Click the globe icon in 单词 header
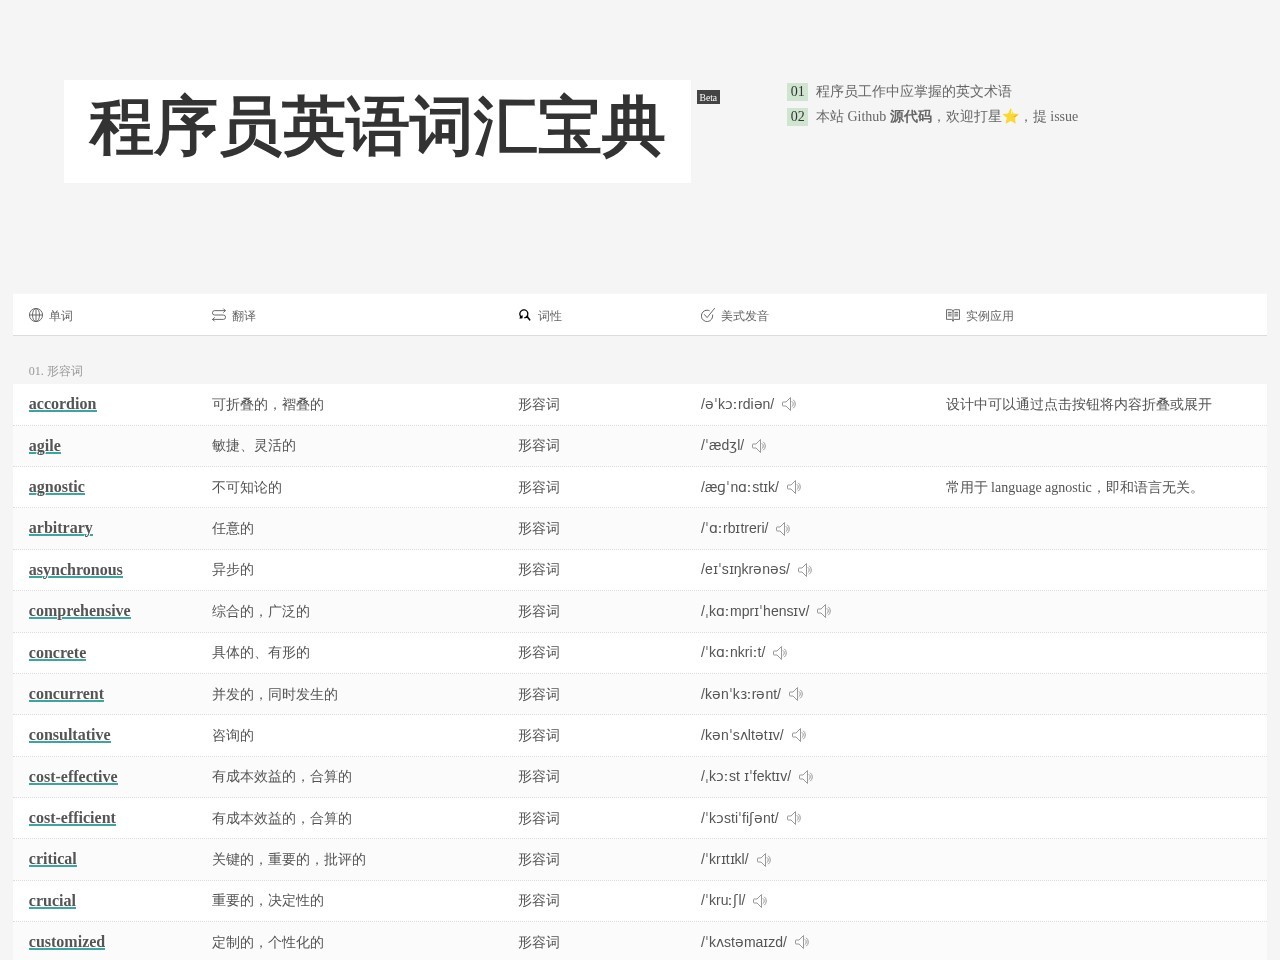This screenshot has height=960, width=1280. [36, 315]
